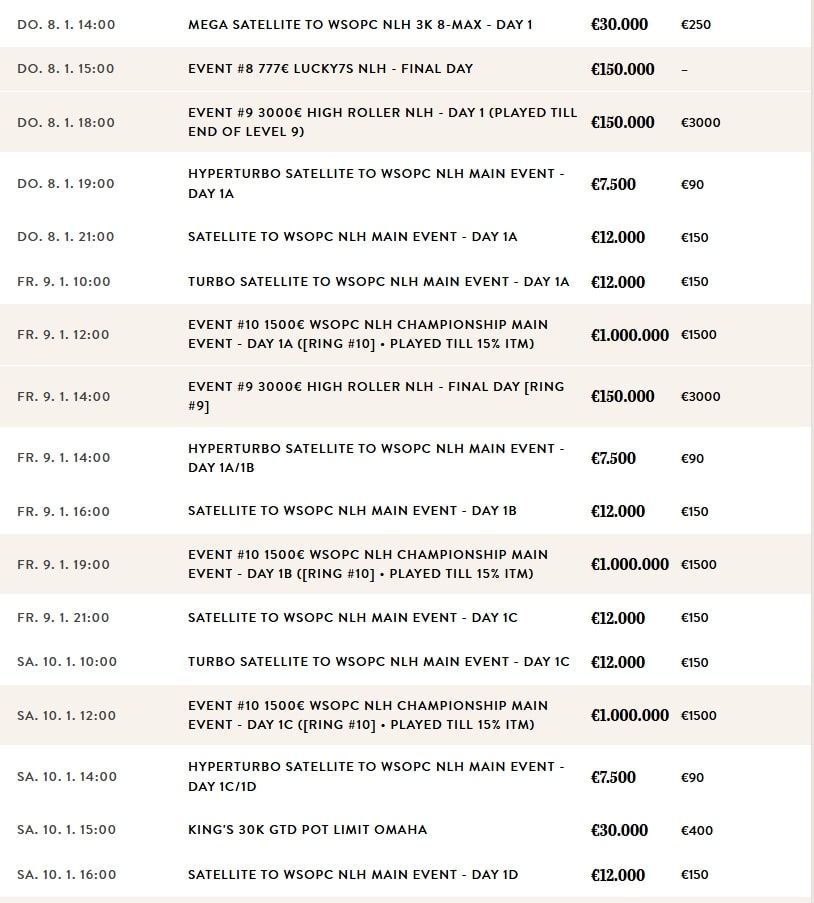Select King's 30K GTD Pot Limit Omaha
Image resolution: width=814 pixels, height=903 pixels.
tap(307, 830)
